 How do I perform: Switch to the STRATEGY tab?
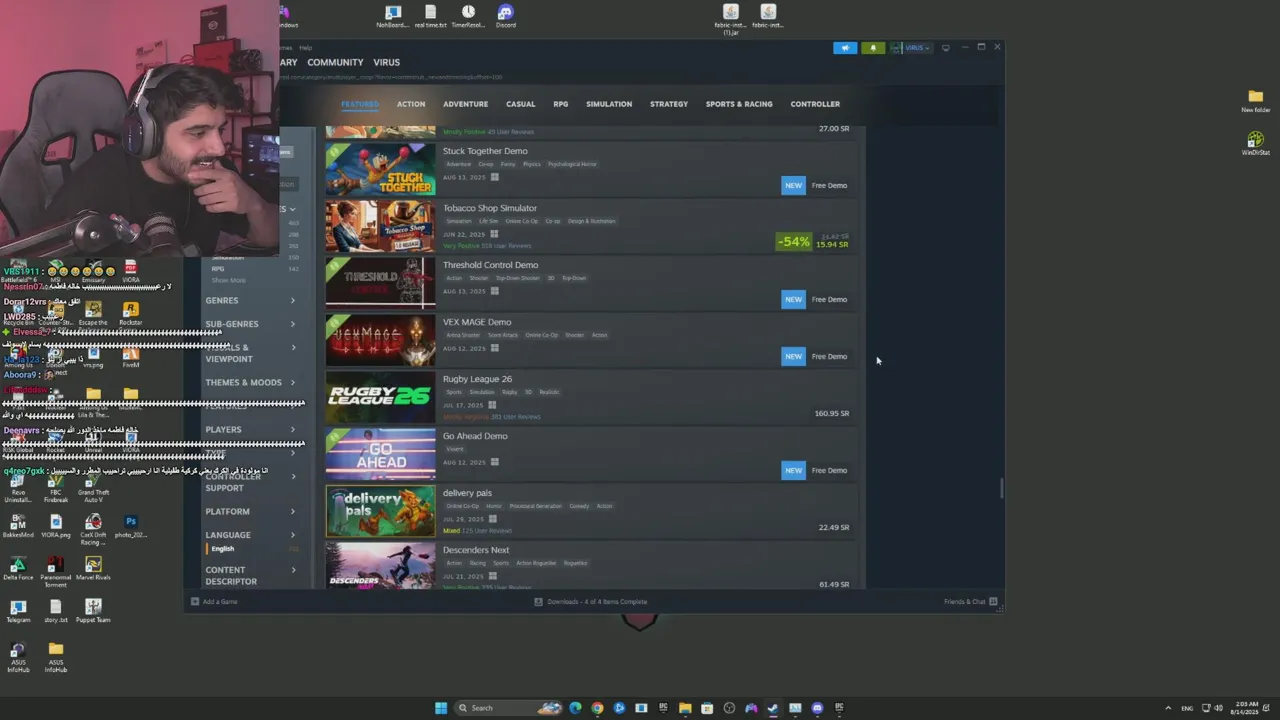669,104
